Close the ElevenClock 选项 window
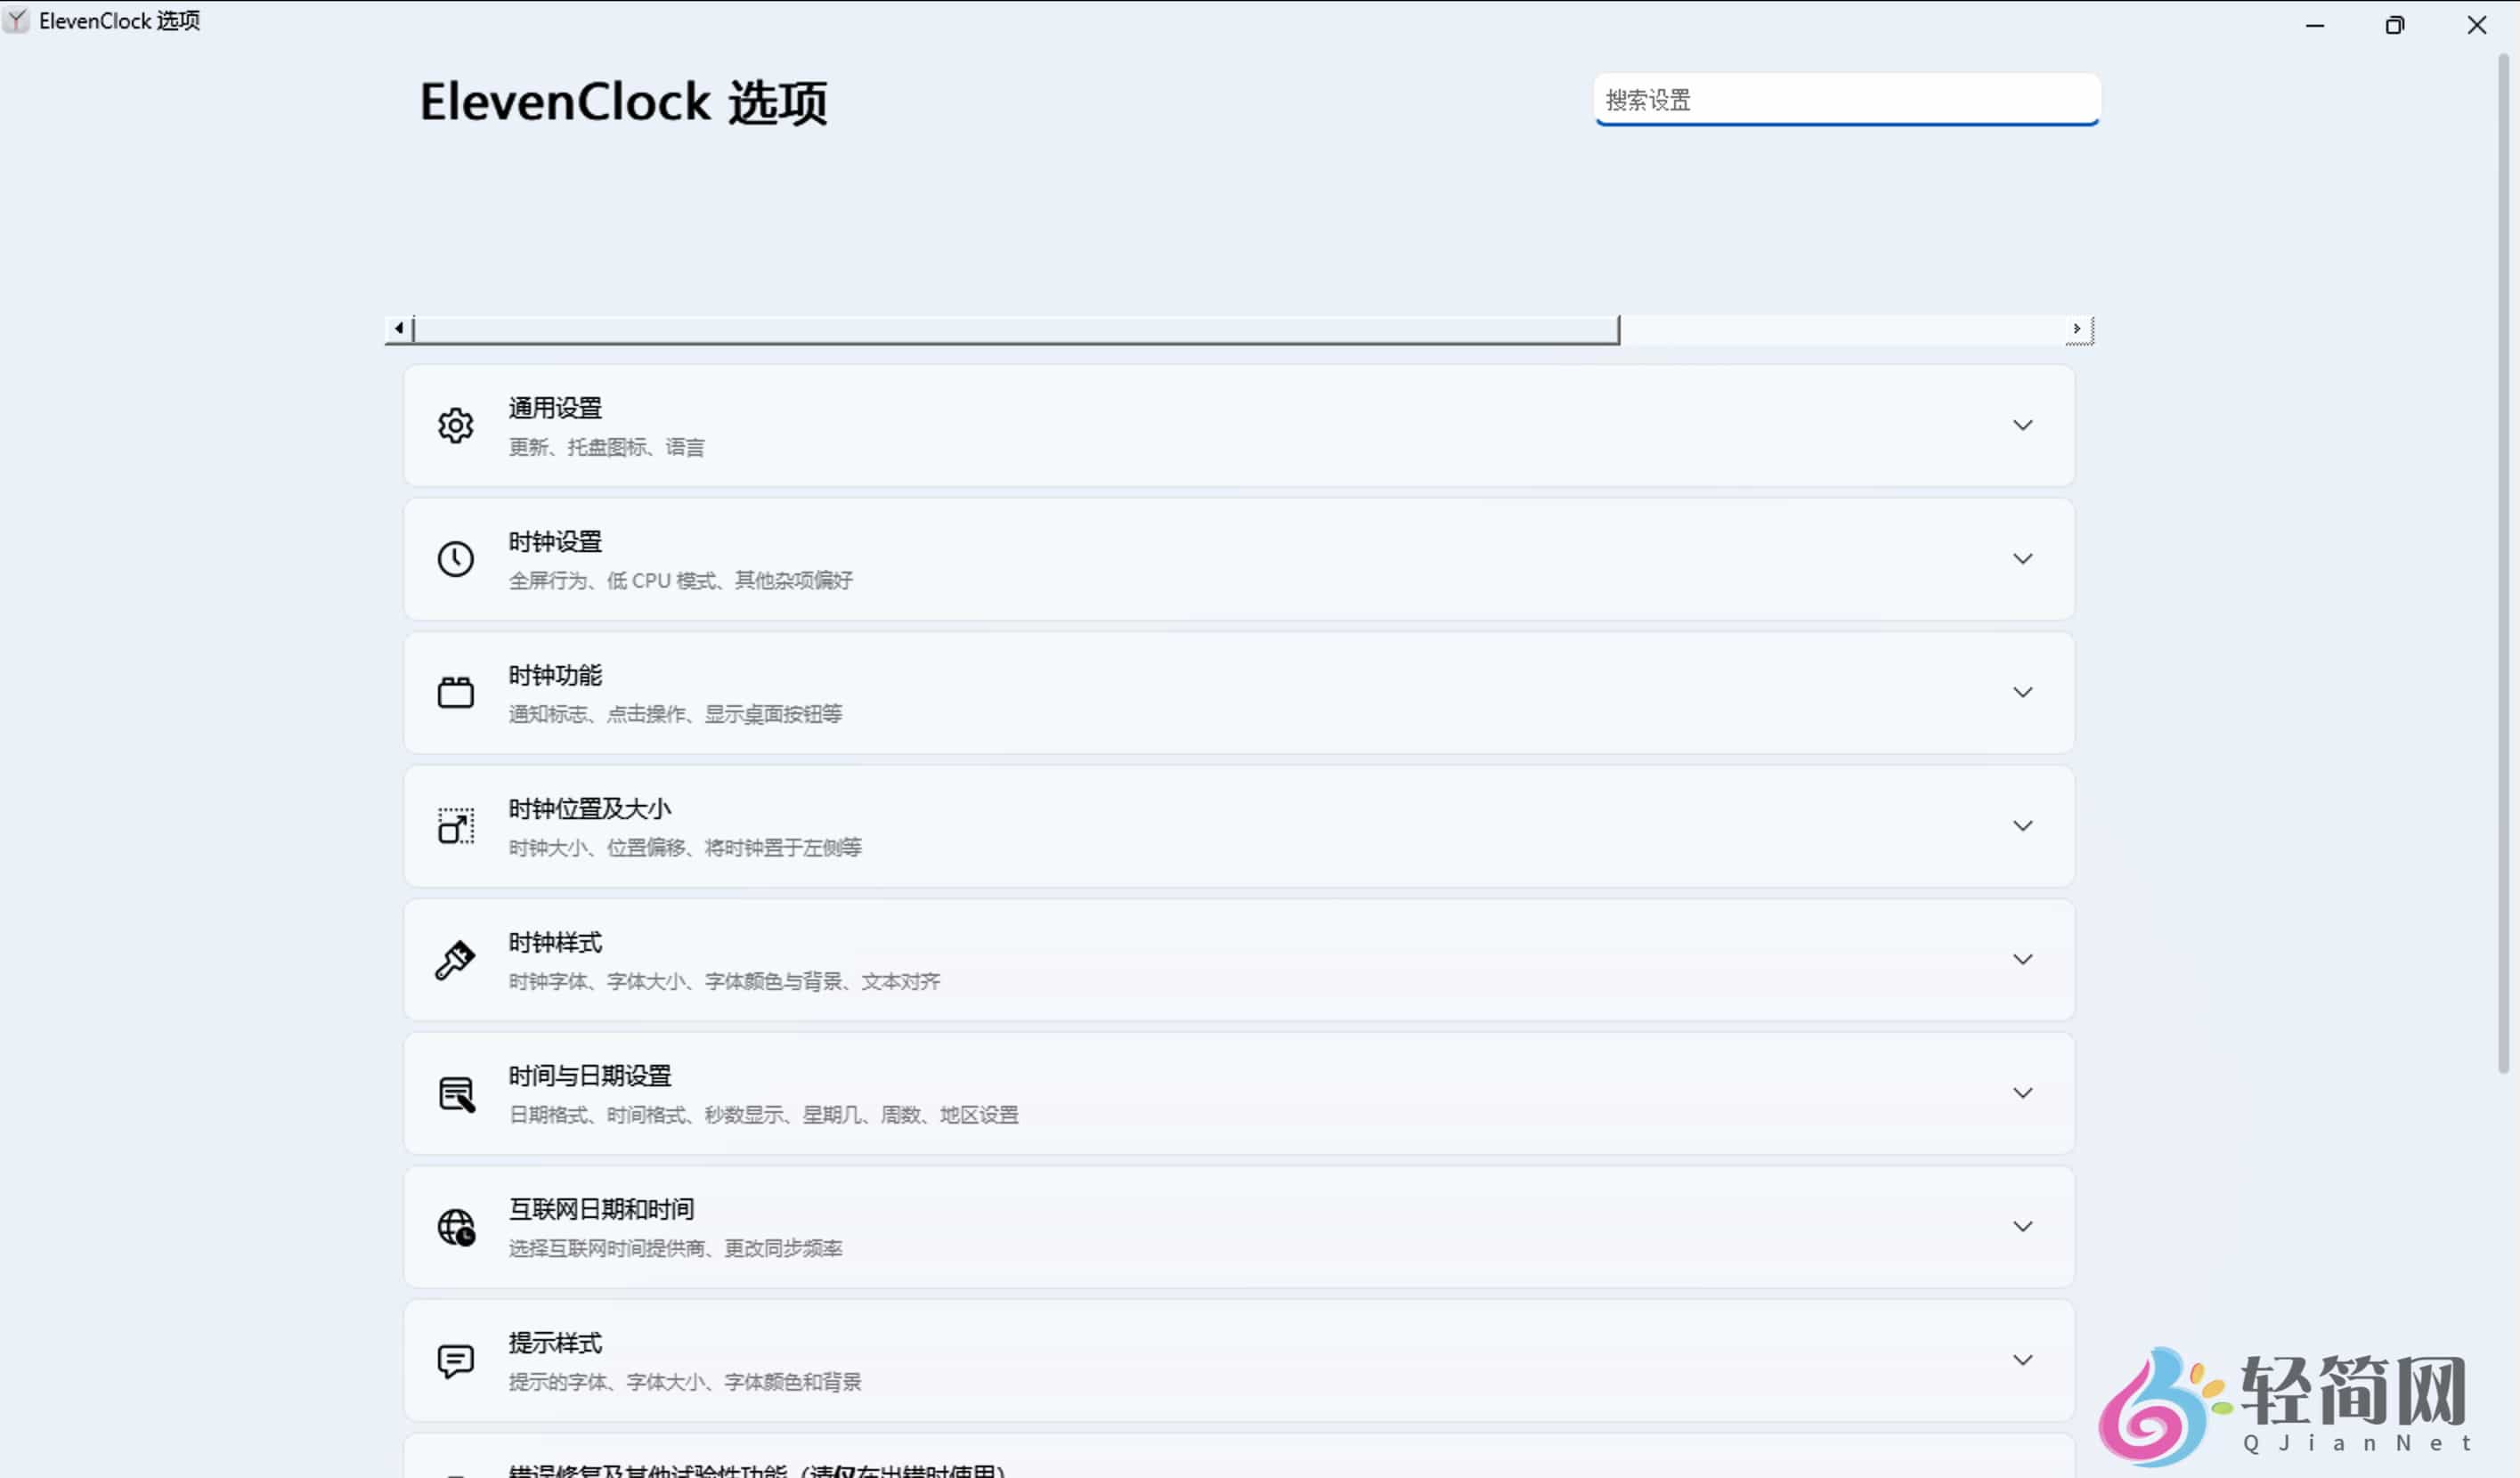The height and width of the screenshot is (1478, 2520). [2476, 25]
